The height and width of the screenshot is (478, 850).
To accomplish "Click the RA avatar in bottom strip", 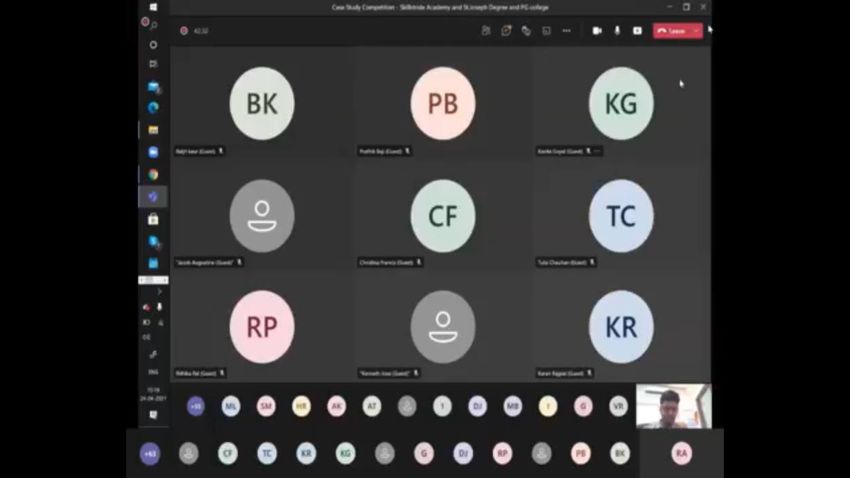I will point(681,453).
